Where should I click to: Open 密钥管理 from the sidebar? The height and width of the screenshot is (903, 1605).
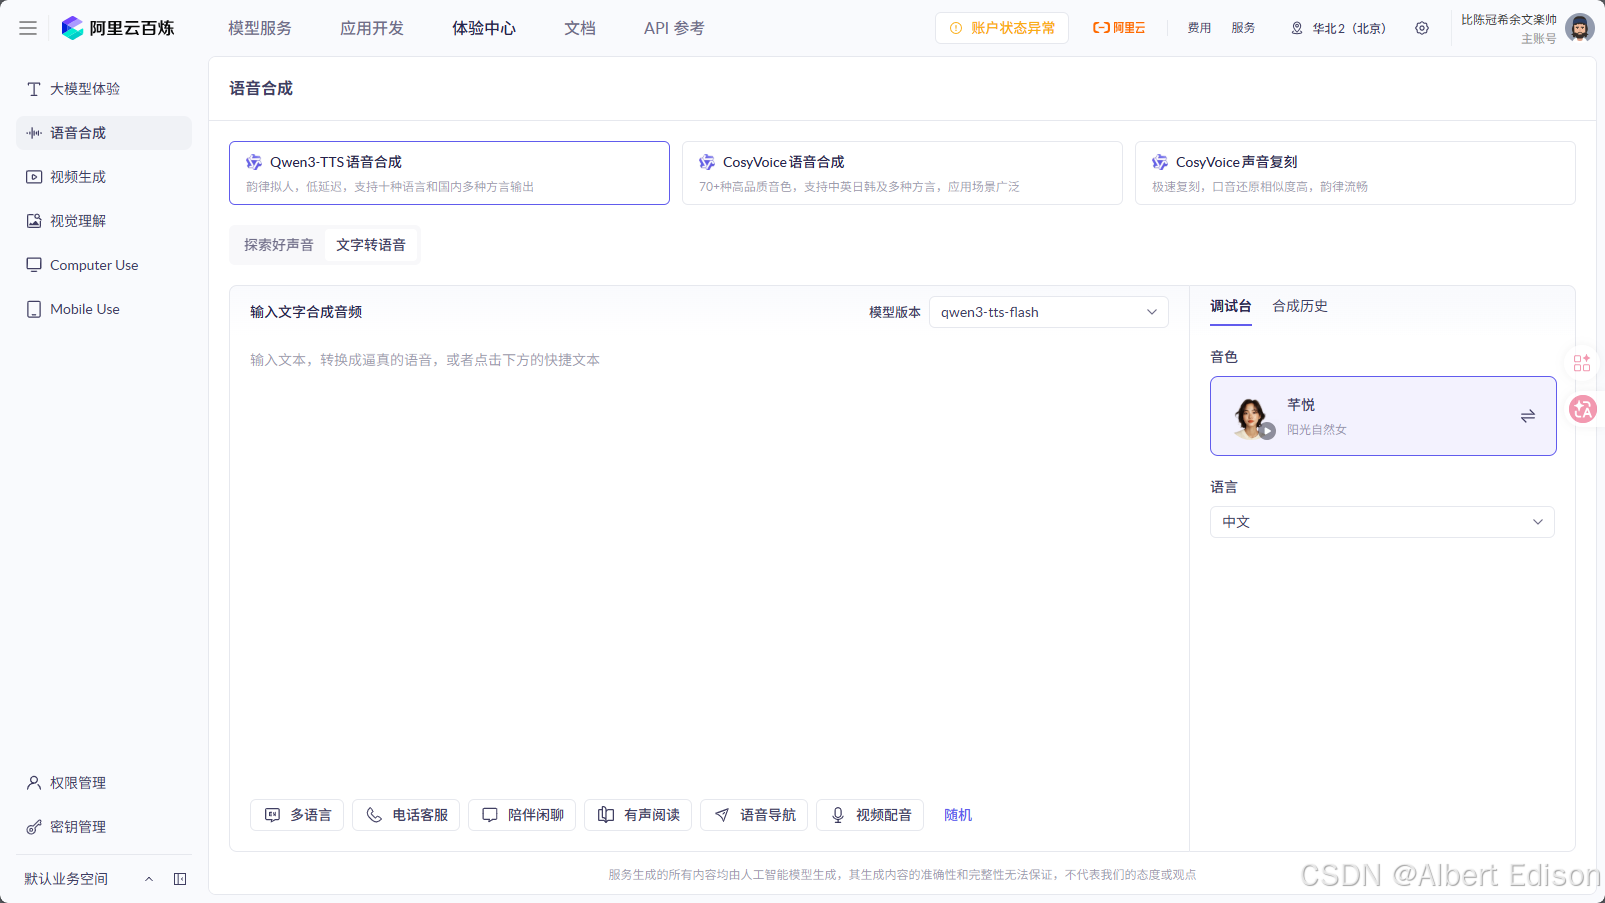coord(76,827)
